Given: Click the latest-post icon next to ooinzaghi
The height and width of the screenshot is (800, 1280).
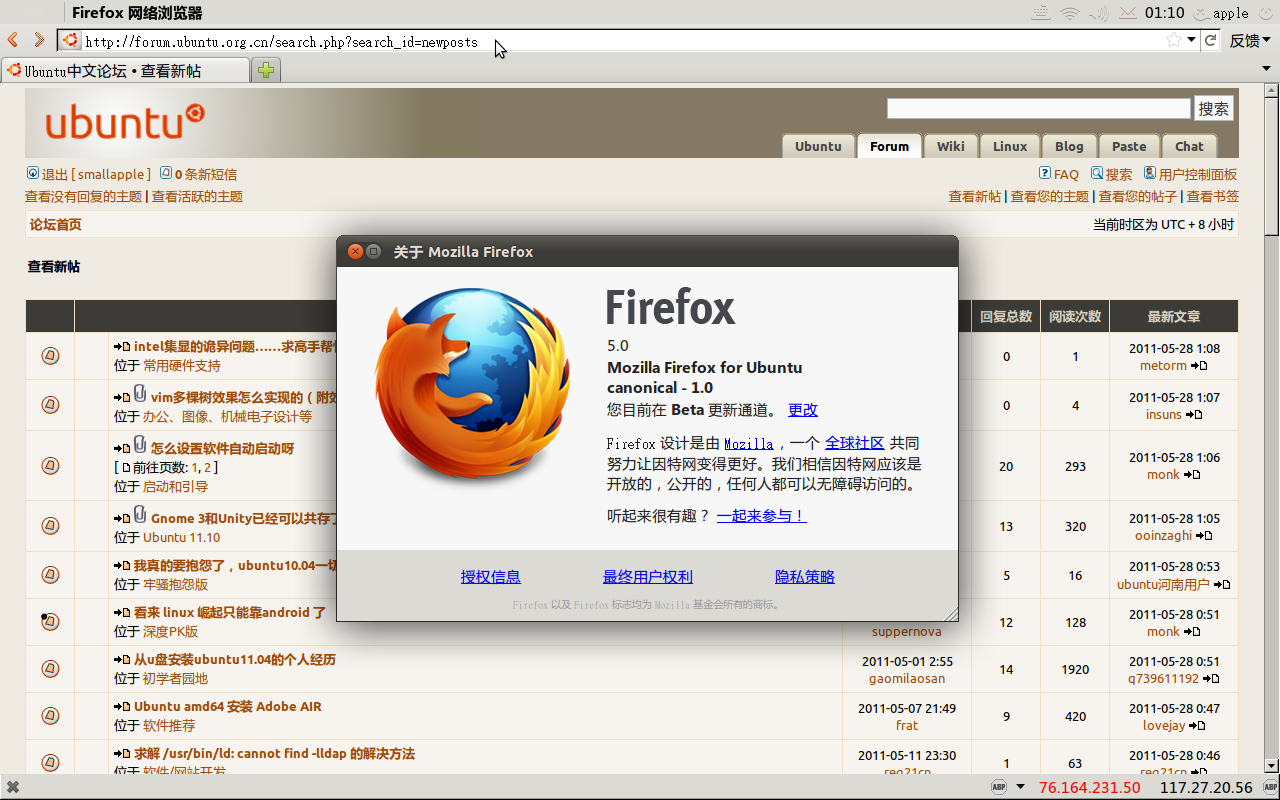Looking at the screenshot, I should [x=1204, y=535].
